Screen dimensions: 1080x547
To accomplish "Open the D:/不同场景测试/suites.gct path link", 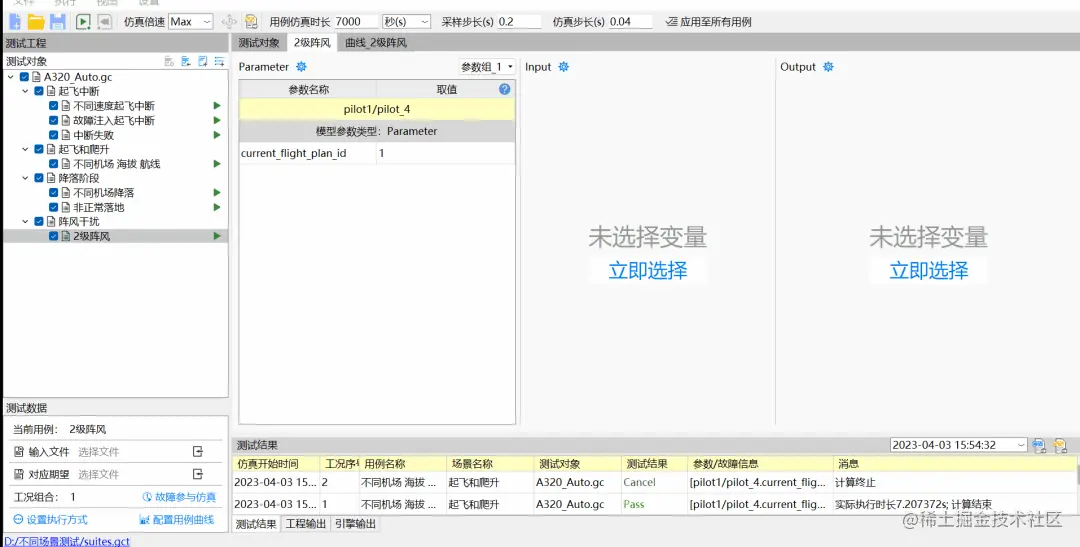I will (67, 541).
